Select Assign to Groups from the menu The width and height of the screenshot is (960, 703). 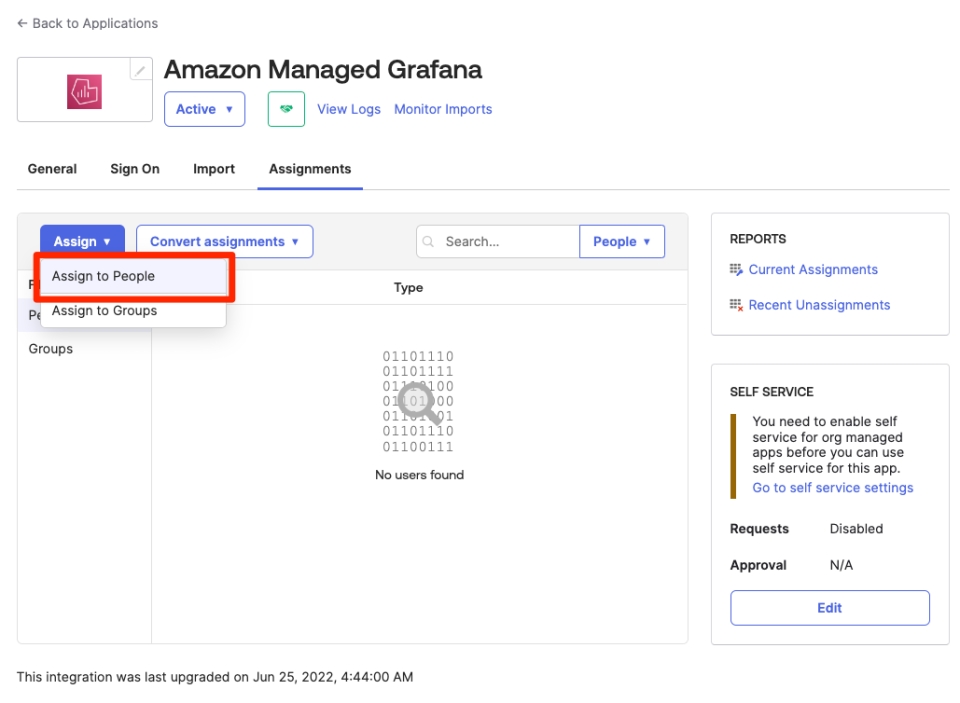point(103,311)
